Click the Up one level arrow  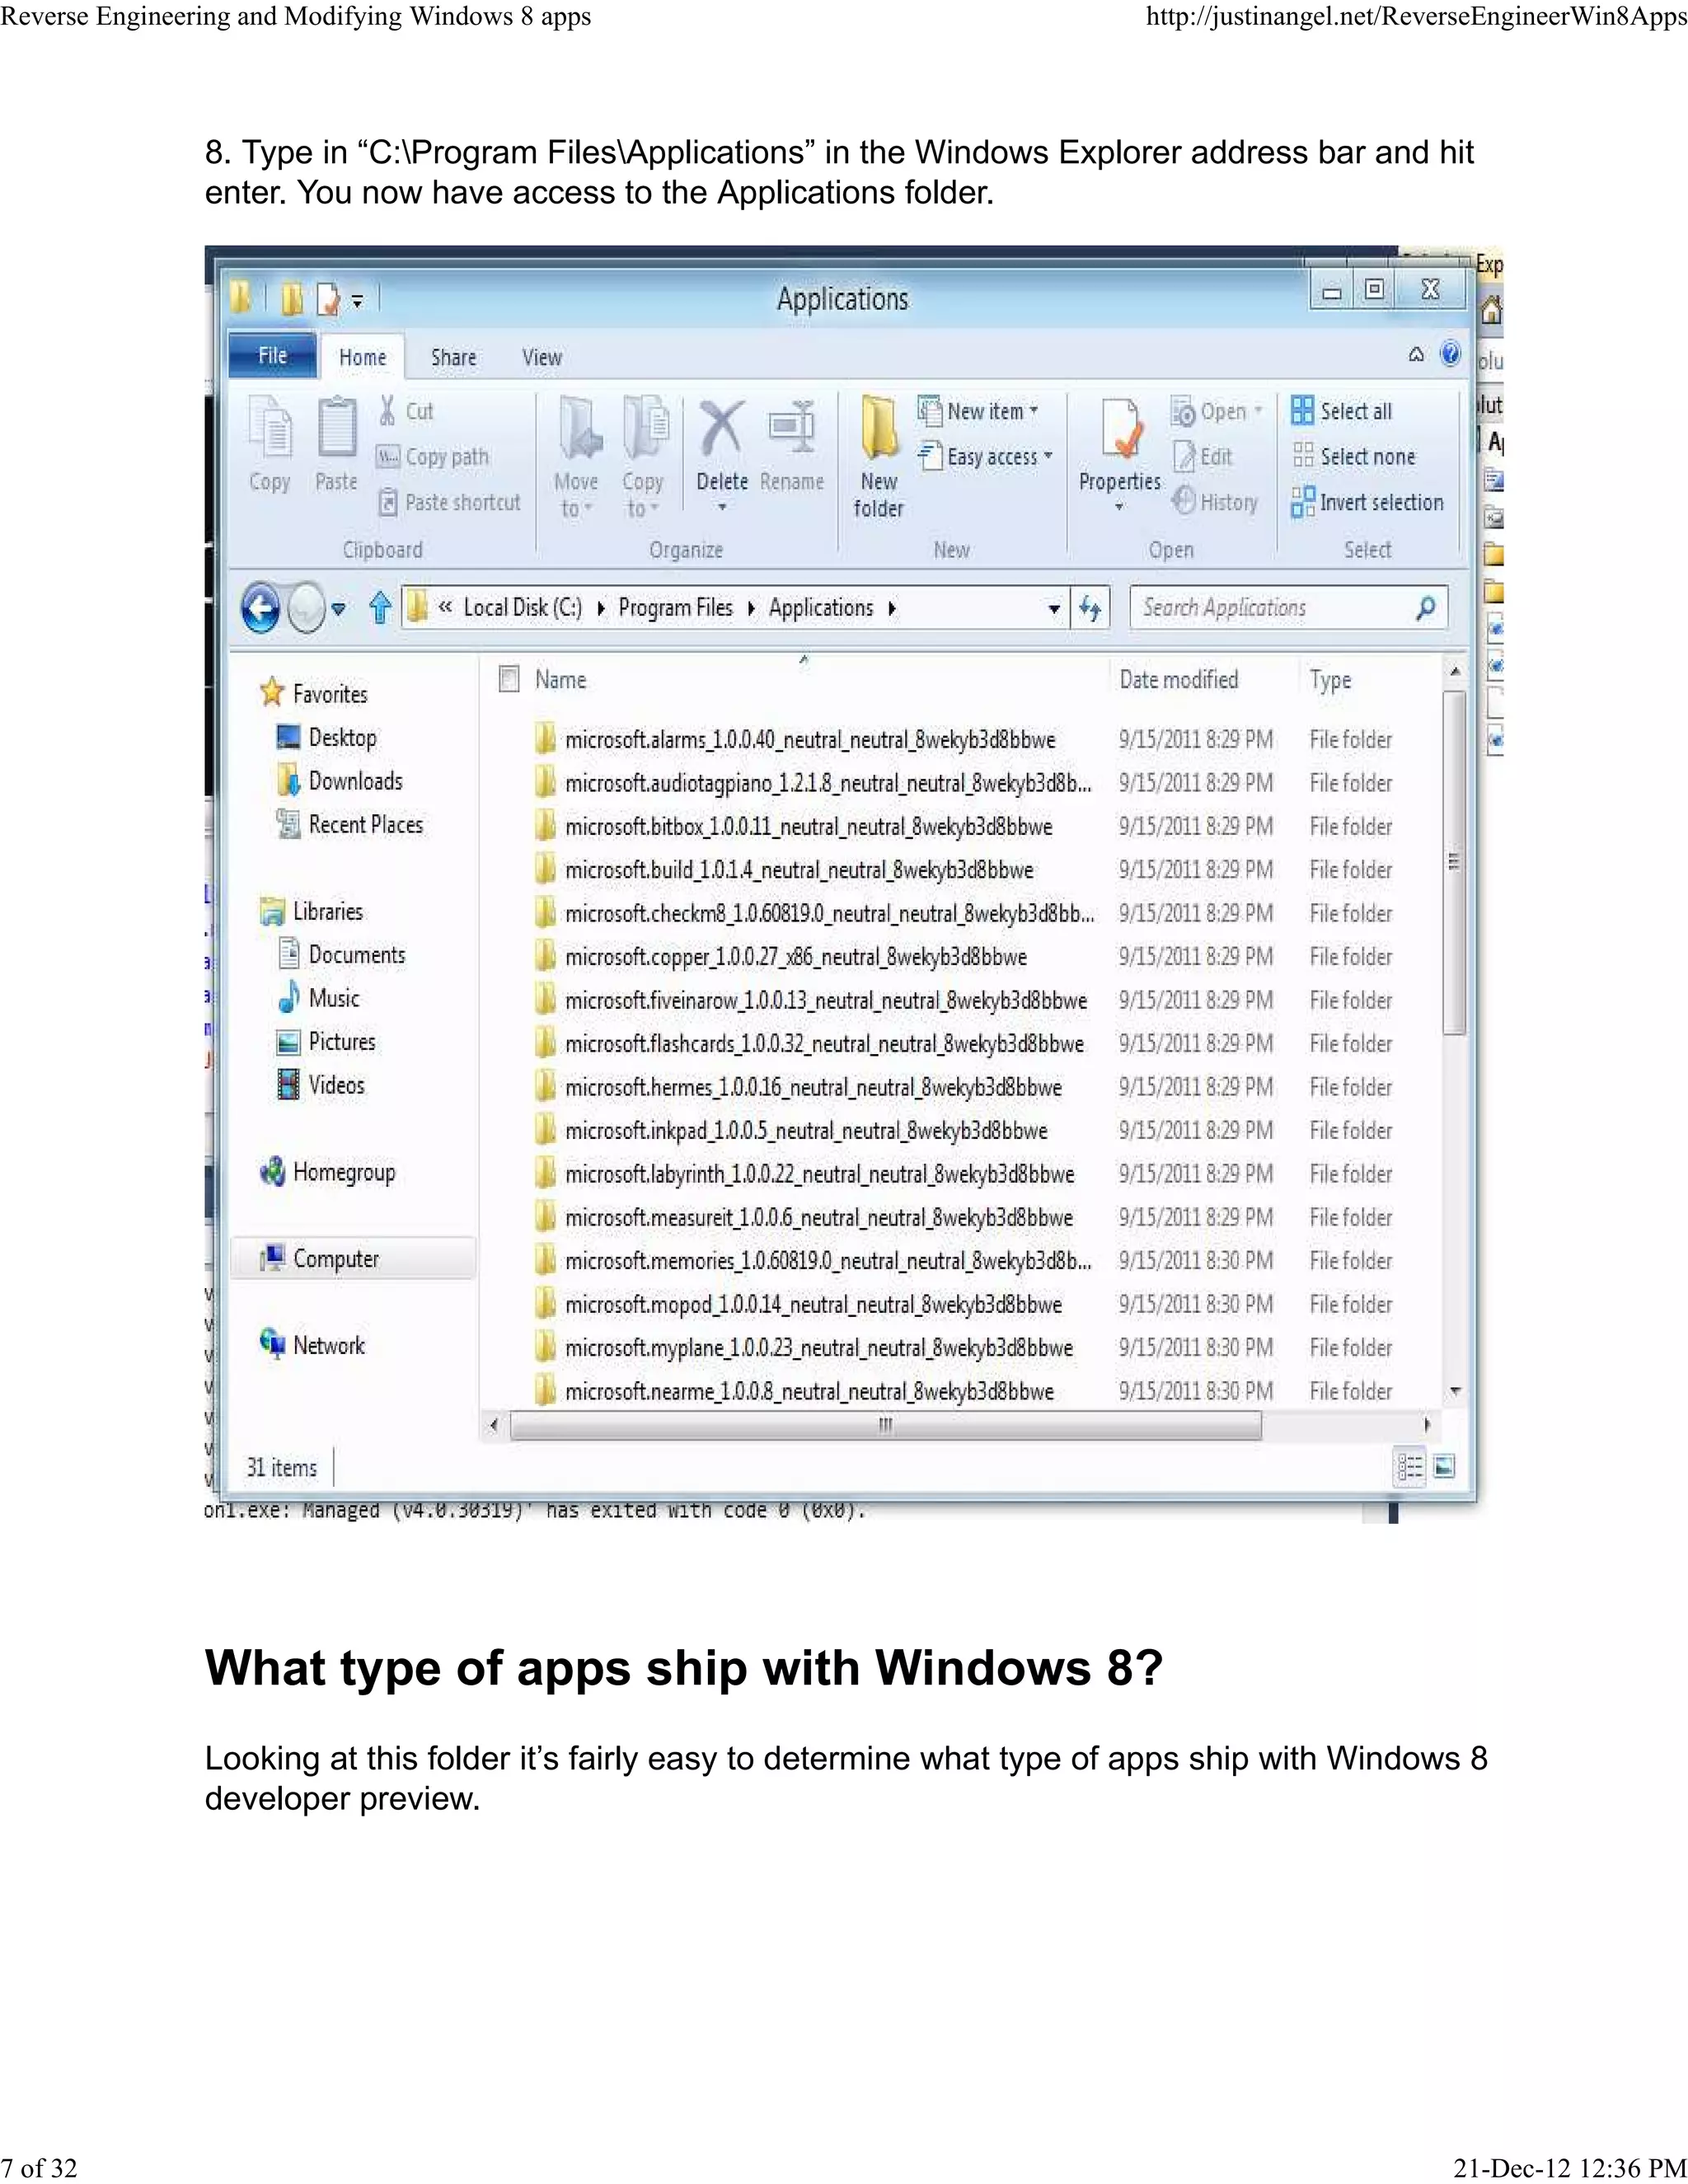pyautogui.click(x=380, y=607)
